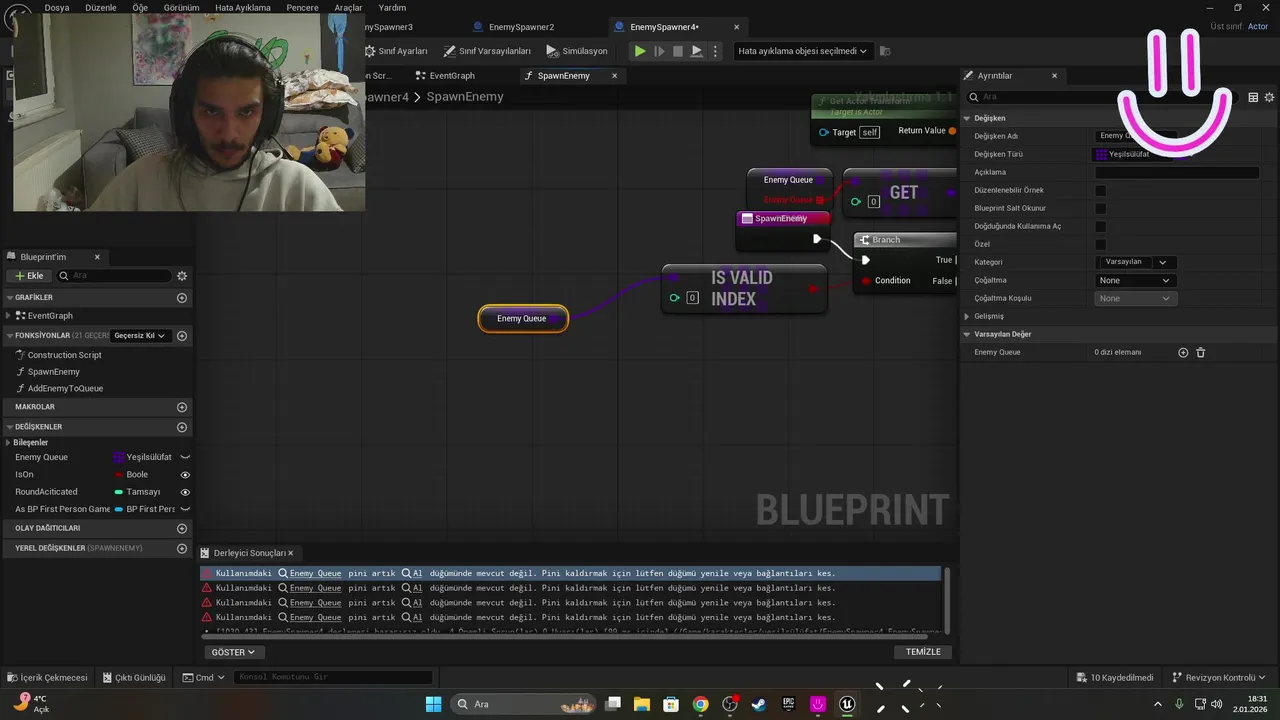Click the Windows Start button
This screenshot has width=1280, height=720.
(433, 704)
